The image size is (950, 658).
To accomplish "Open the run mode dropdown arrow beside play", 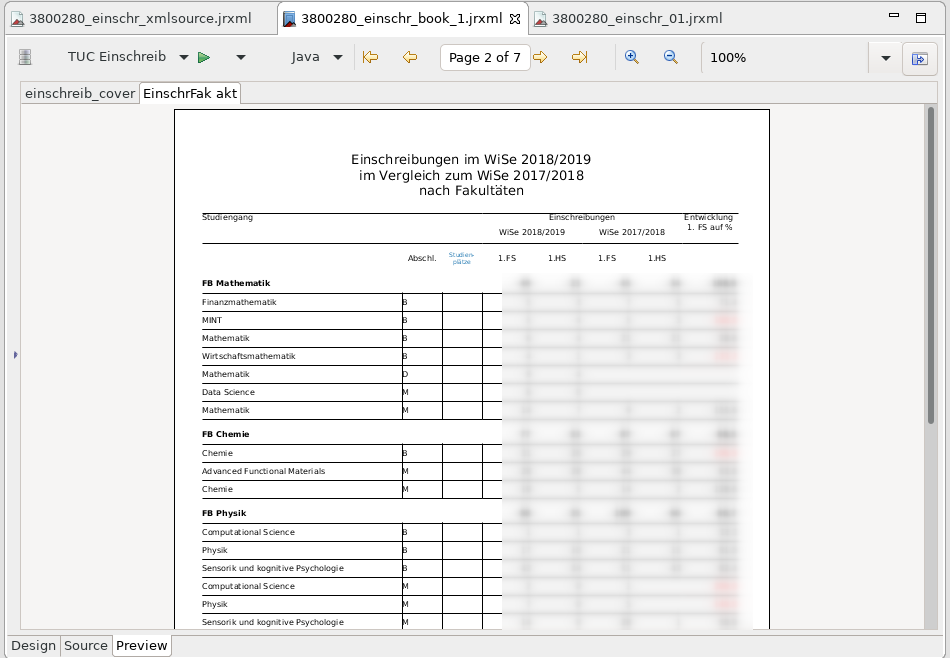I will pyautogui.click(x=241, y=58).
